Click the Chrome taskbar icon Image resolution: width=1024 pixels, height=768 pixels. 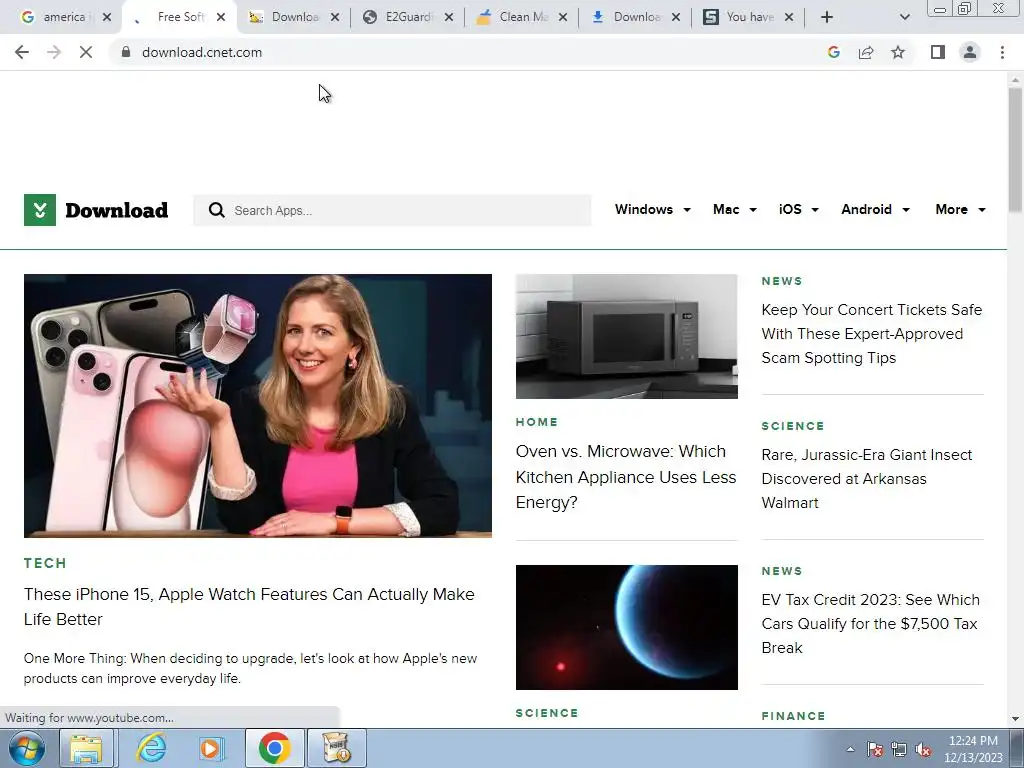tap(275, 748)
